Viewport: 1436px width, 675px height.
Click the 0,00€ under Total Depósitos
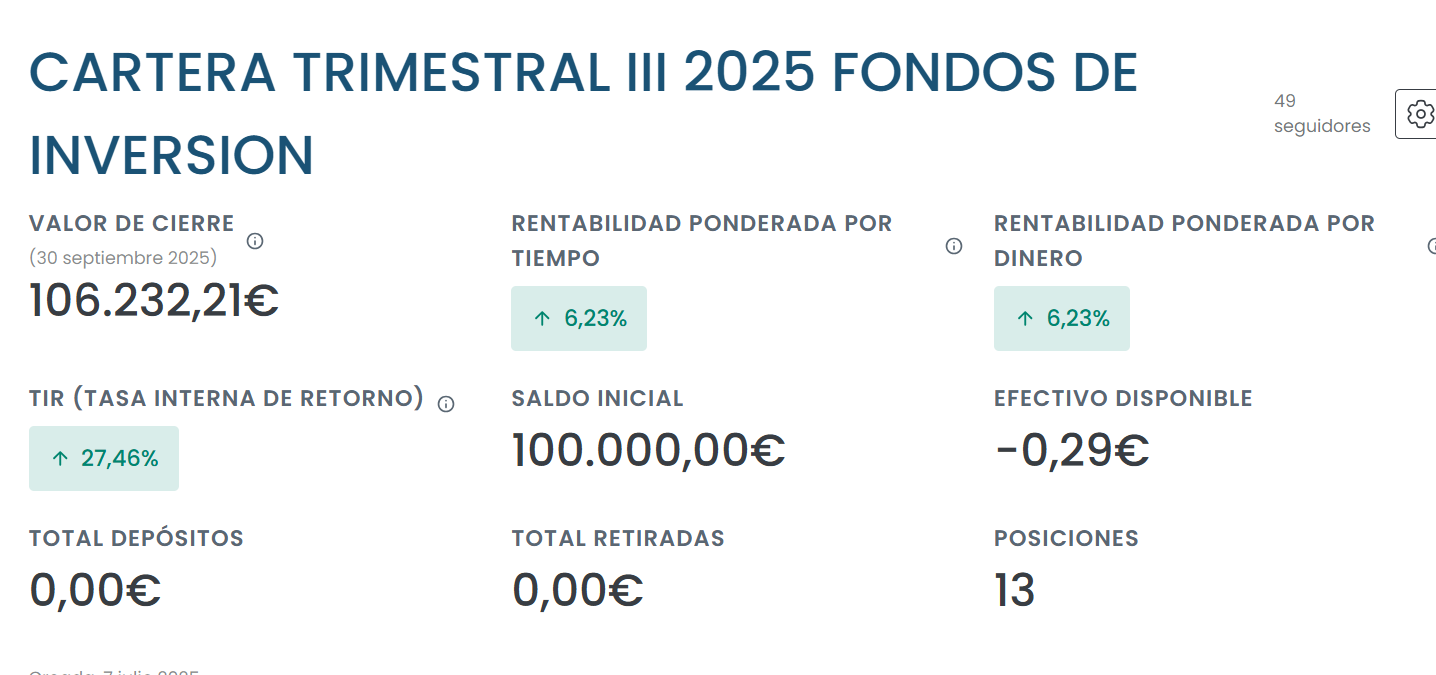click(x=95, y=590)
